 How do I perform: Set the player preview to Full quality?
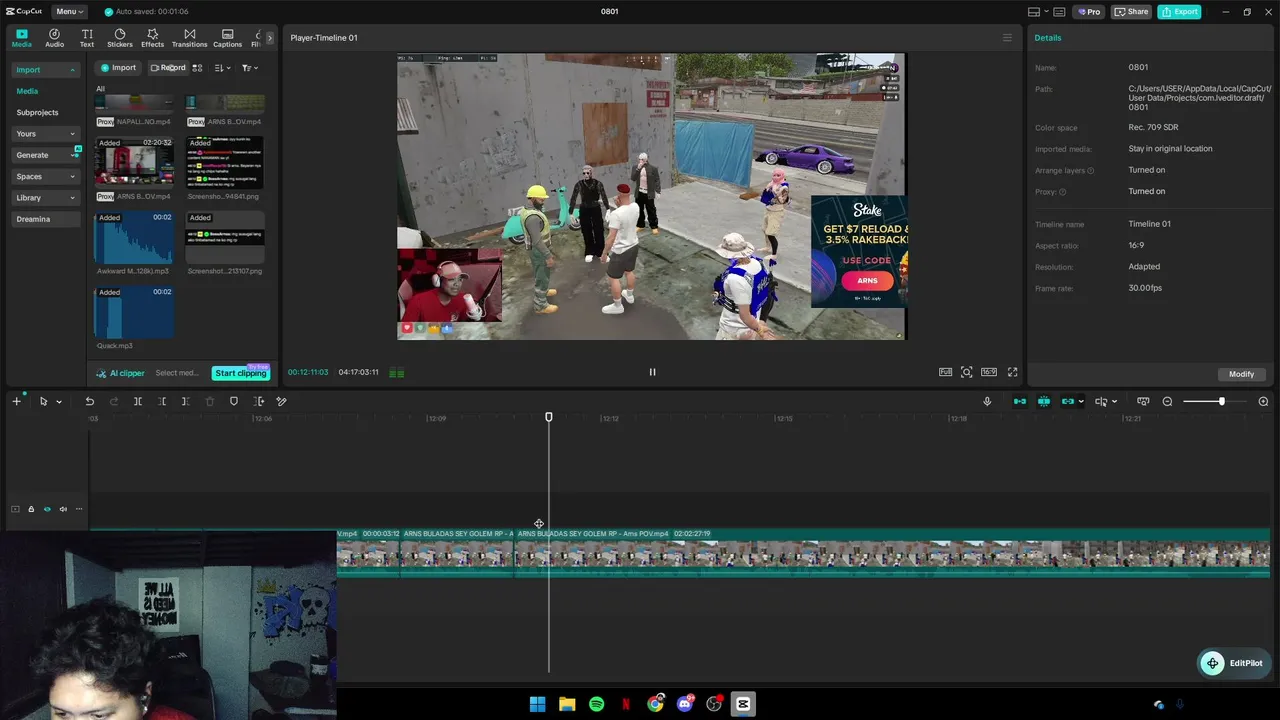(x=945, y=372)
